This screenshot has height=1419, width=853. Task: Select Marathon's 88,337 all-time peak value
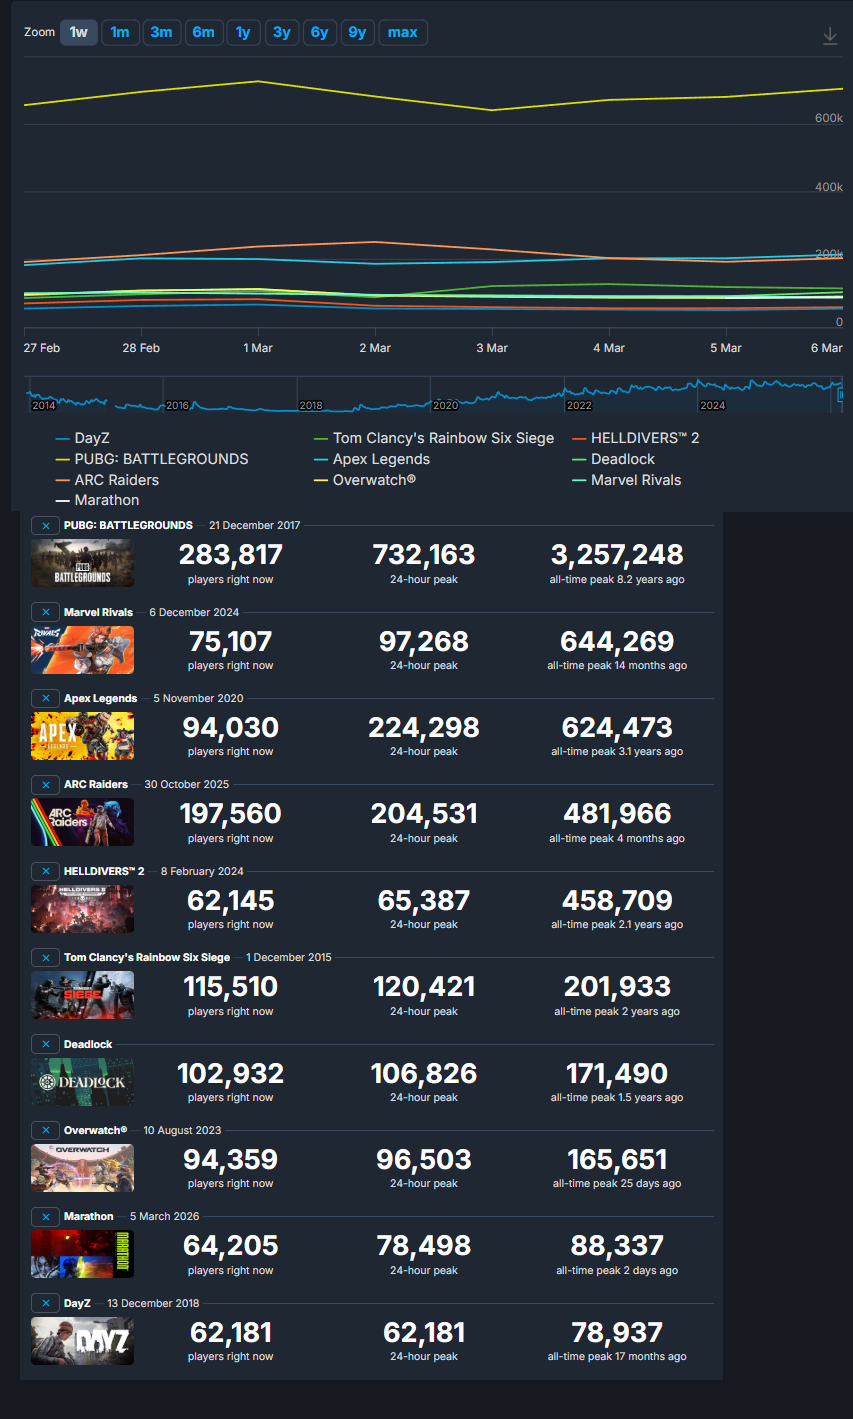pos(617,1246)
